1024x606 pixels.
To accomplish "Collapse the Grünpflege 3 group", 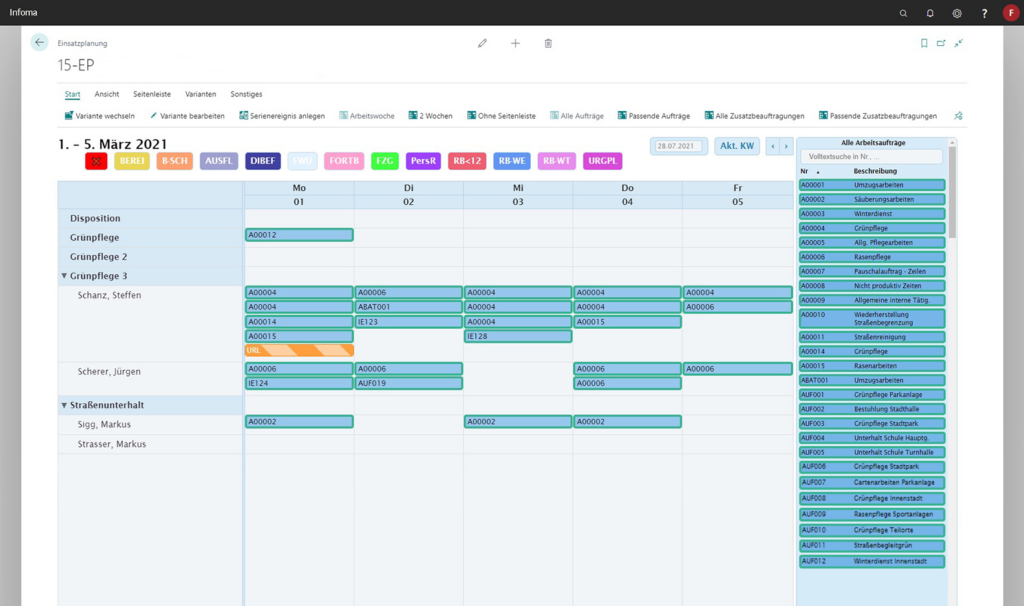I will (x=65, y=277).
